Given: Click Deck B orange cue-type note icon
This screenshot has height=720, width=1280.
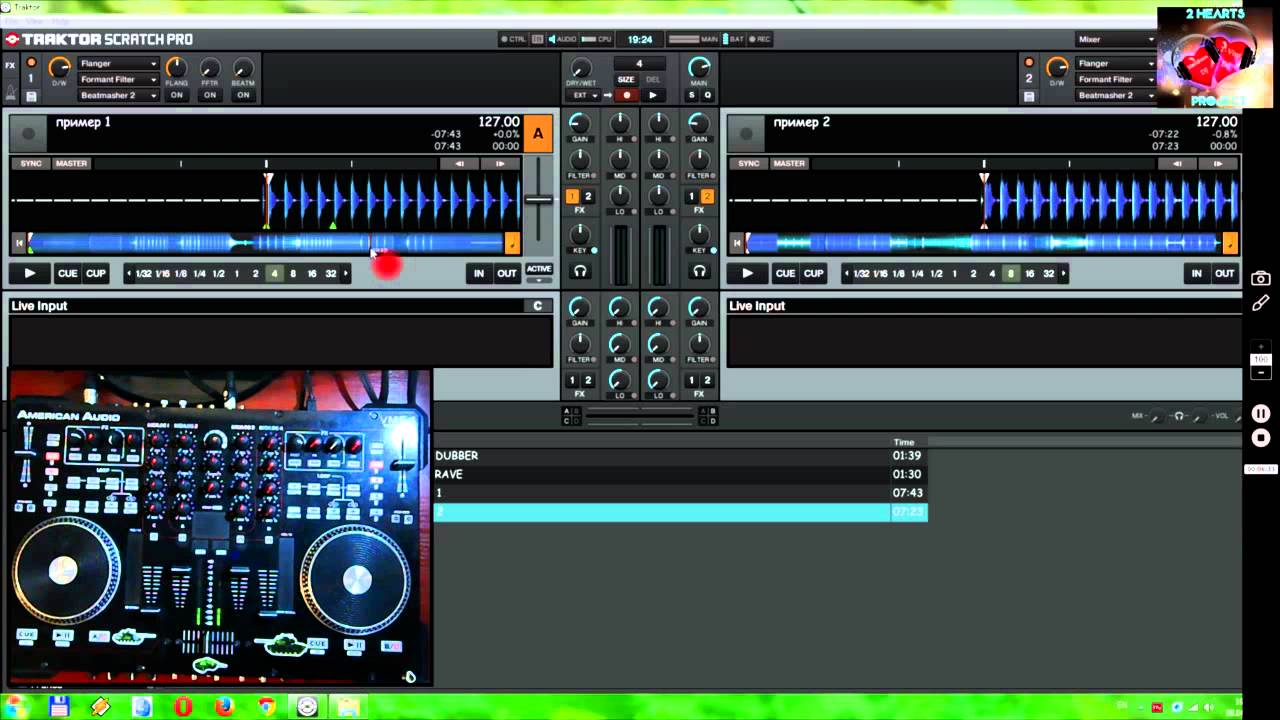Looking at the screenshot, I should (1230, 242).
